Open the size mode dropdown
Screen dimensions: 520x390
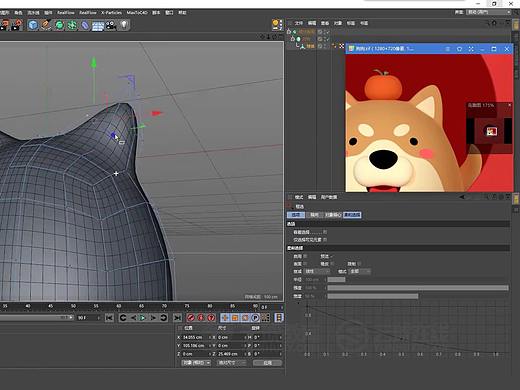coord(232,363)
